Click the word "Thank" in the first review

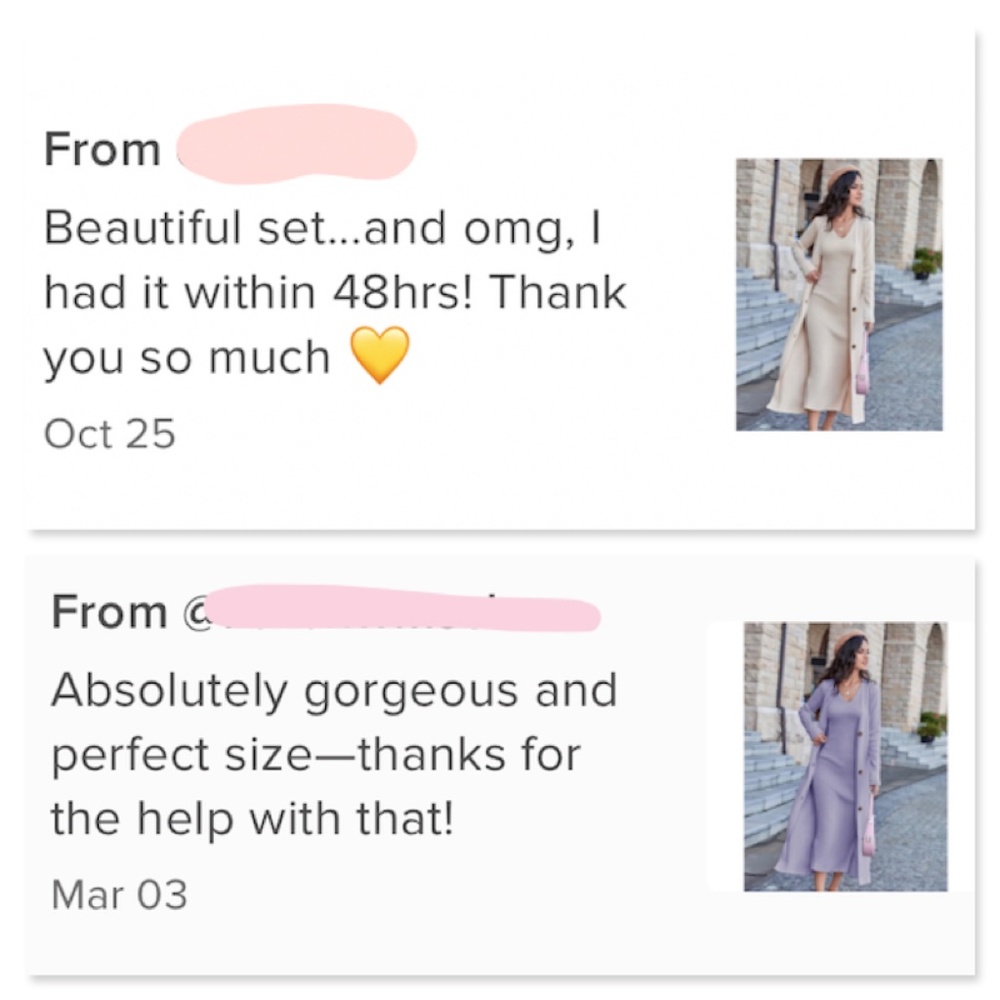click(558, 294)
